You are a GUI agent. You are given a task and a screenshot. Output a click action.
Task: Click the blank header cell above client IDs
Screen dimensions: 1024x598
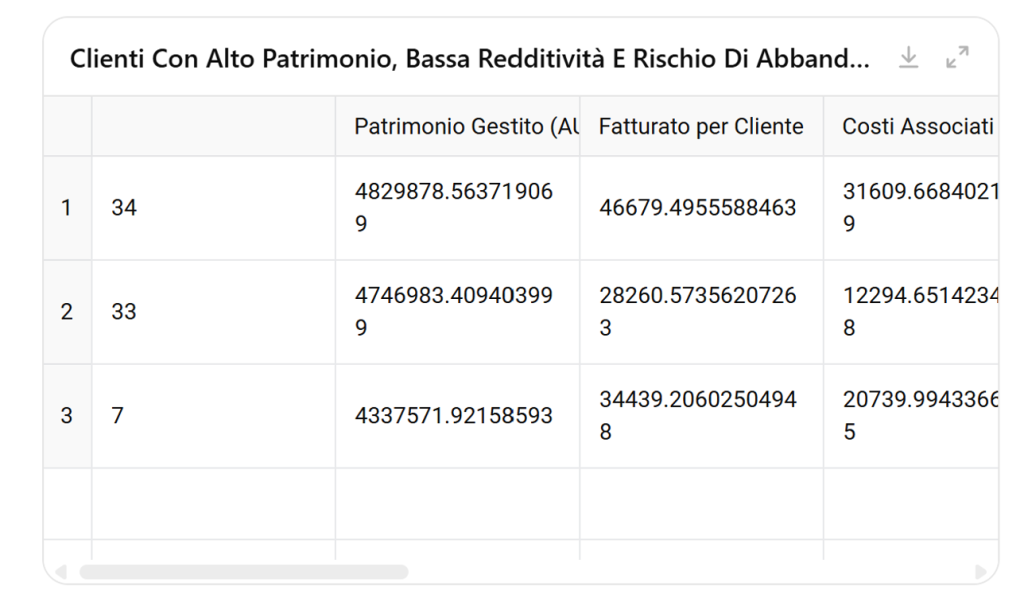[214, 126]
